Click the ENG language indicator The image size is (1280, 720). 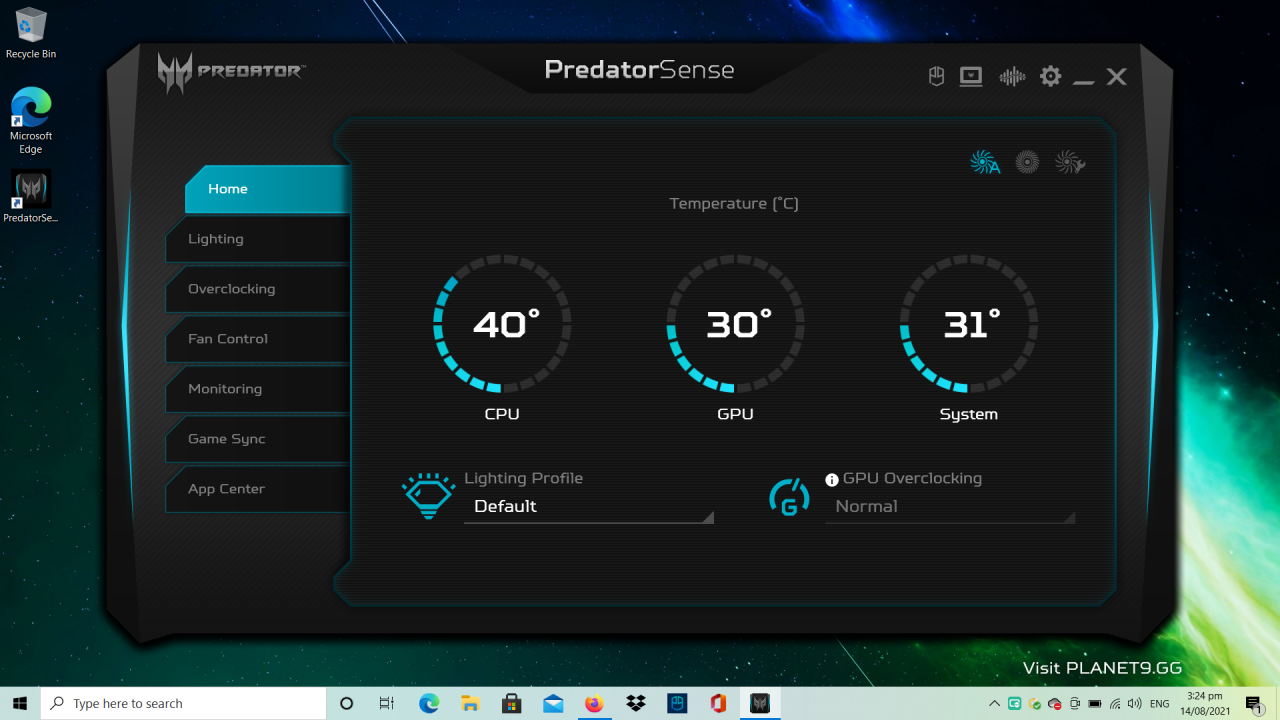click(x=1160, y=704)
